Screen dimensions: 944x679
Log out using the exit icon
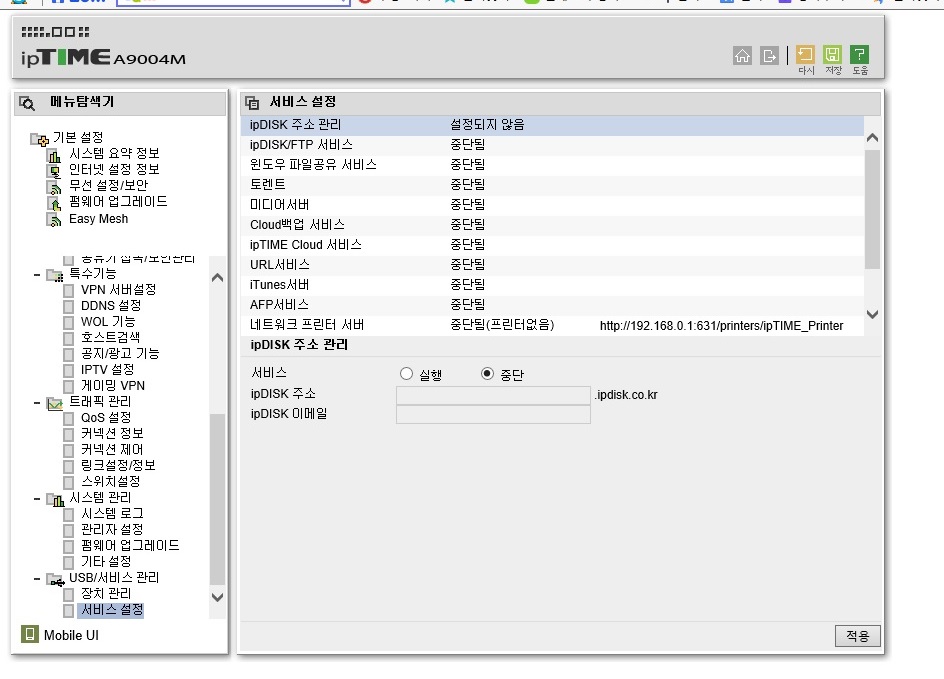[769, 56]
